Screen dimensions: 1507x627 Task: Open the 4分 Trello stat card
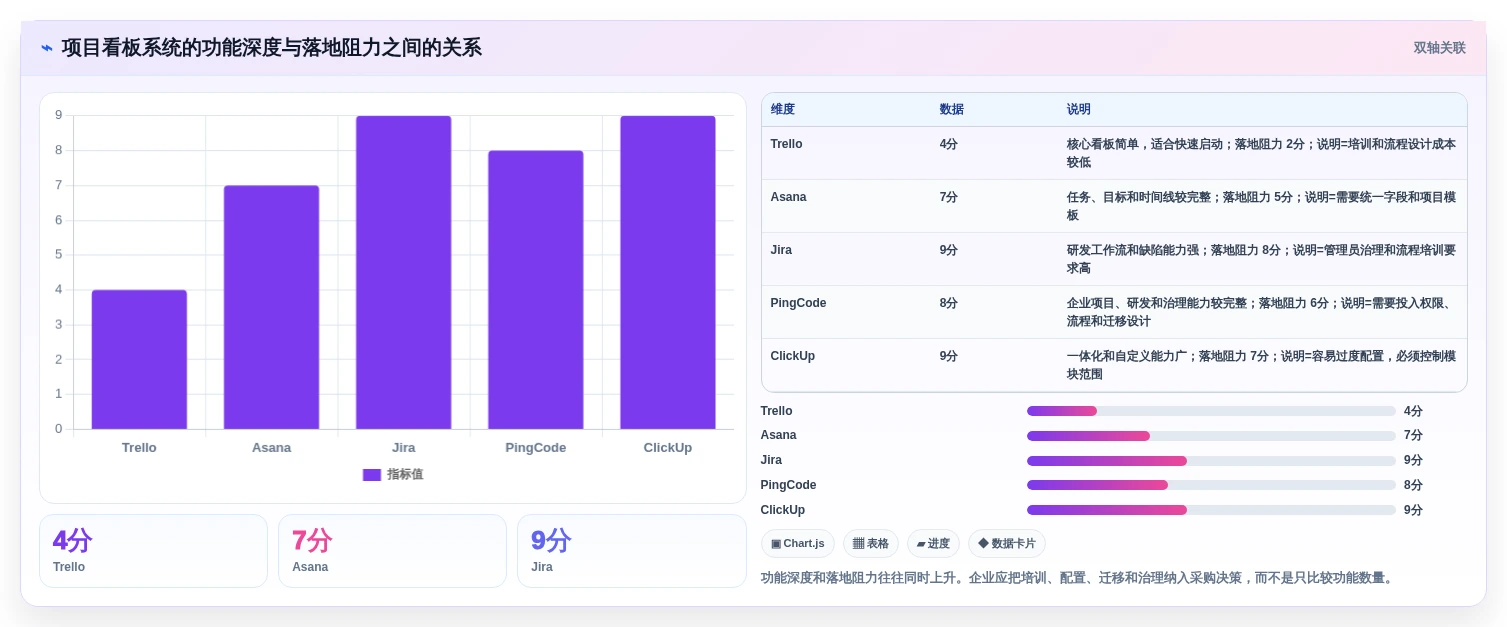(x=153, y=551)
